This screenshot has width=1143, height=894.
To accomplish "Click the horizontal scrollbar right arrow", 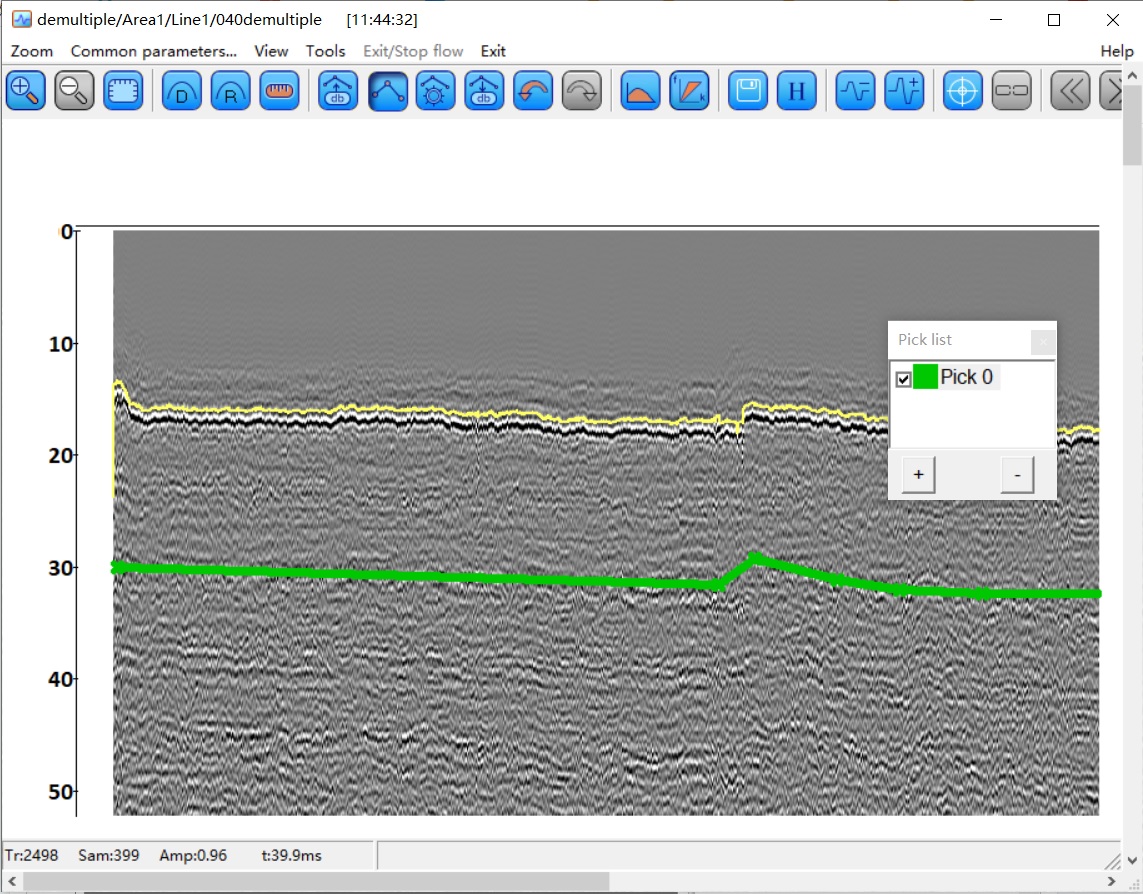I will point(1112,882).
